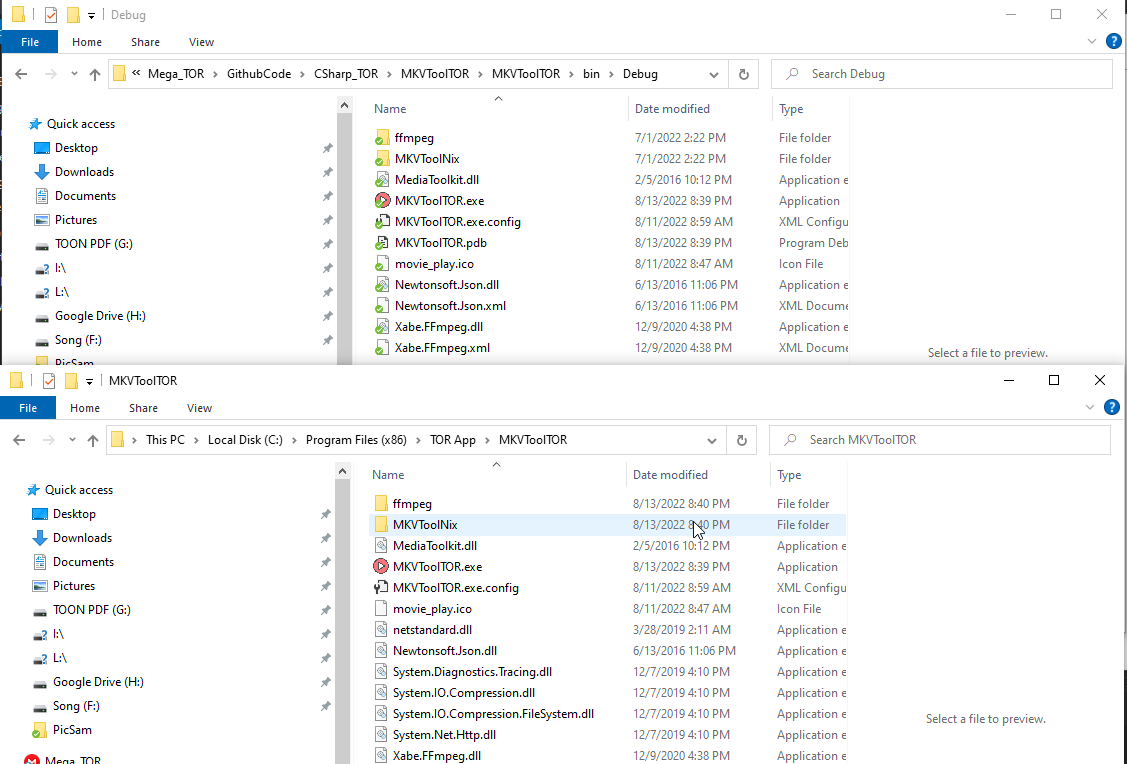
Task: Click System.Net.Http.dll file icon
Action: tap(381, 735)
